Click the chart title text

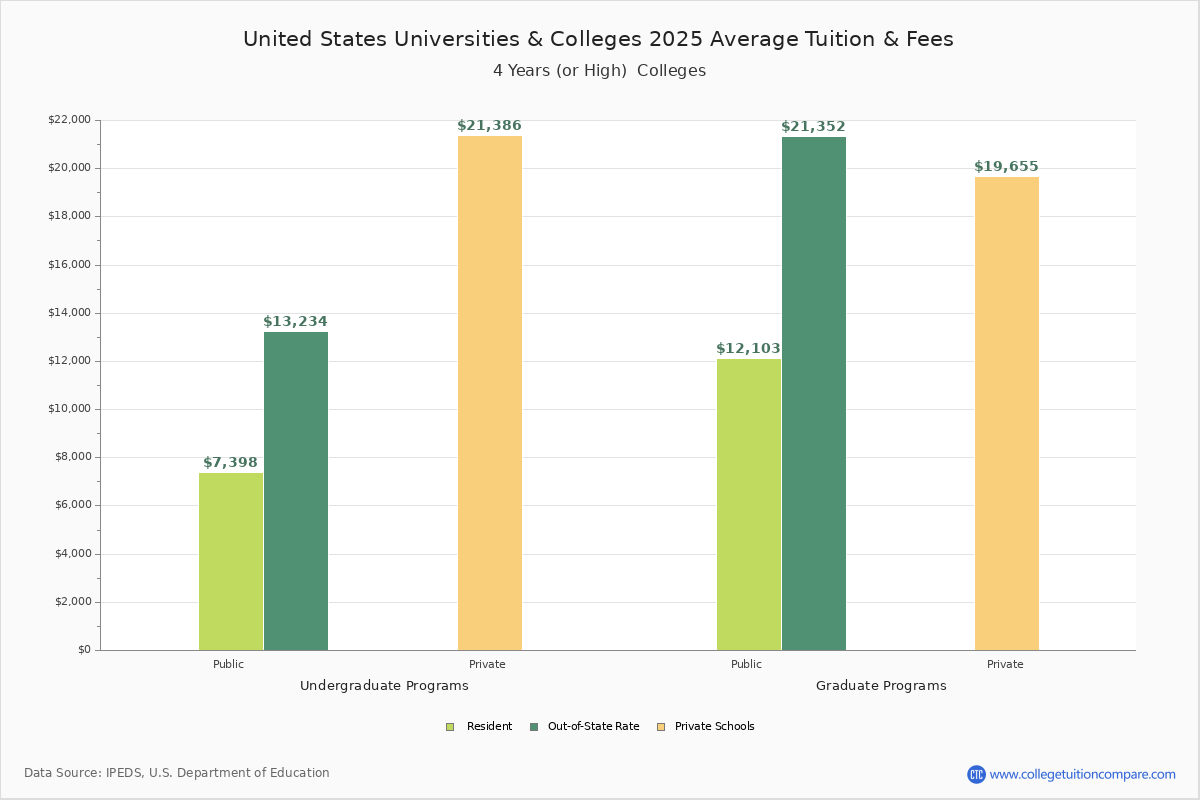pos(598,39)
